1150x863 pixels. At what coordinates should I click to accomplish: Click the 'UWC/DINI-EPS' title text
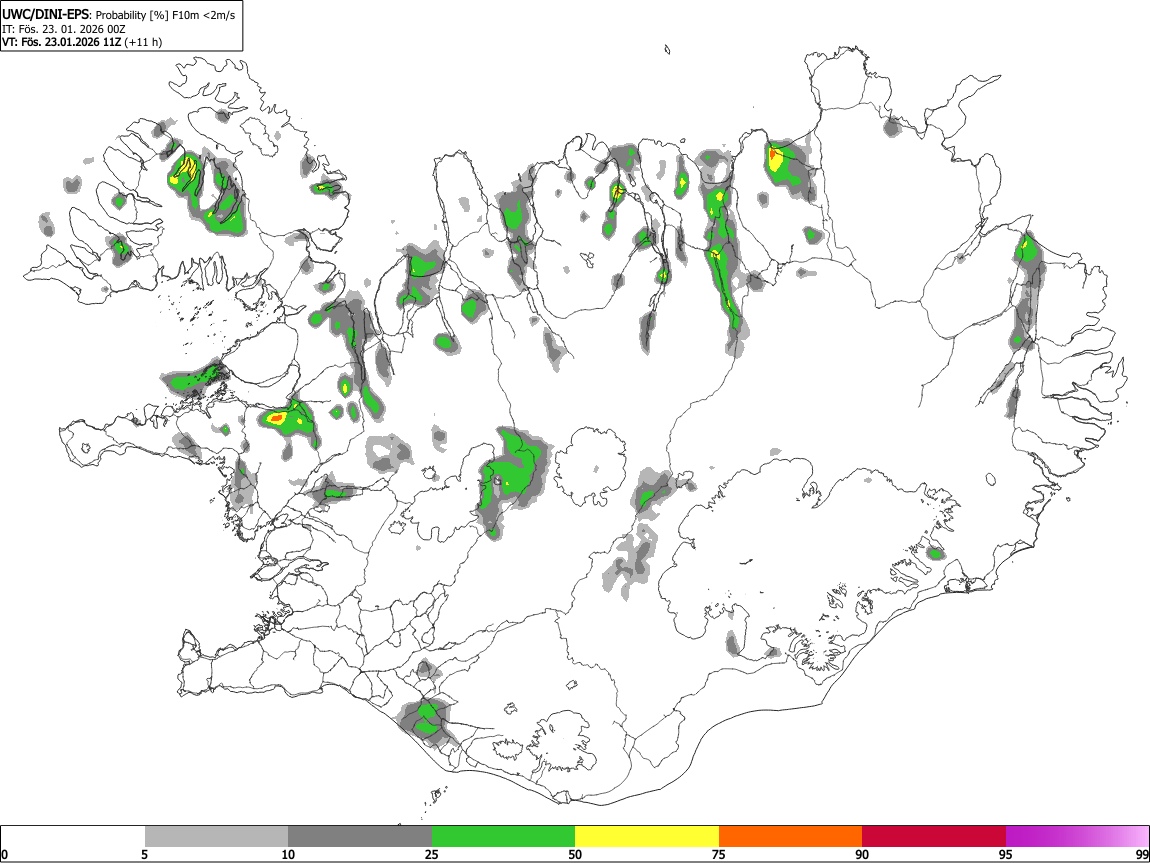point(45,15)
